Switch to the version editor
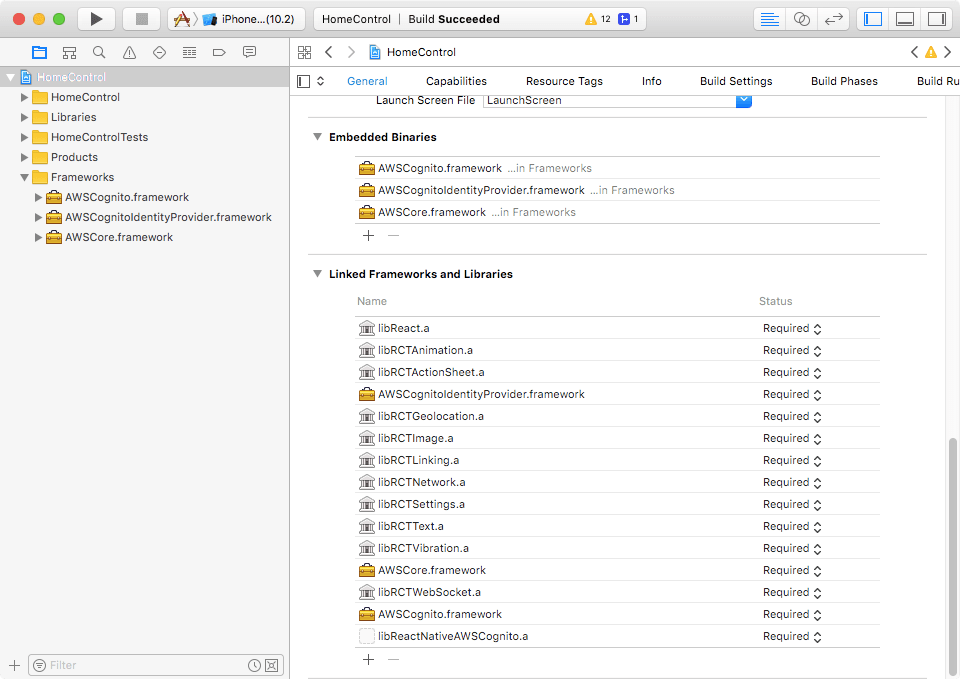This screenshot has width=960, height=679. tap(833, 19)
